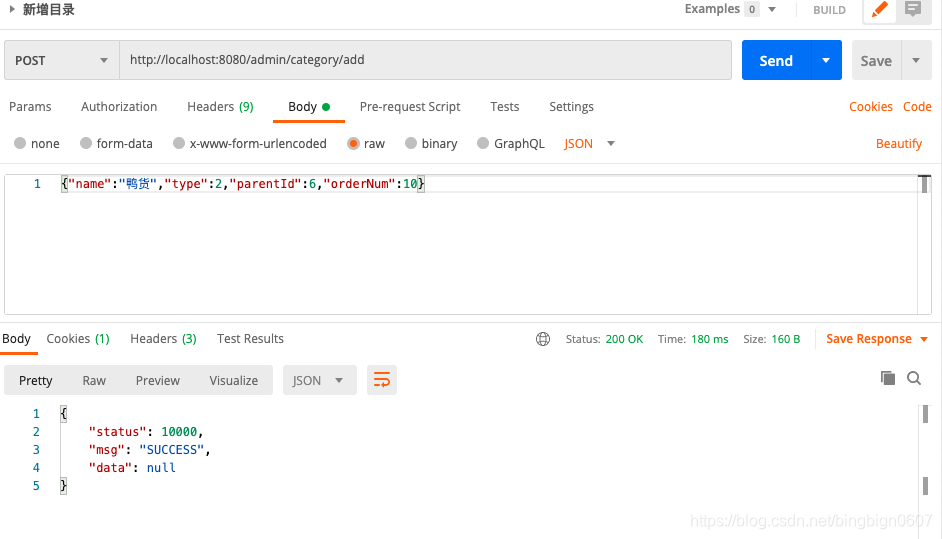Click the response panel upper scrollbar thumb
Image resolution: width=942 pixels, height=539 pixels.
coord(925,414)
